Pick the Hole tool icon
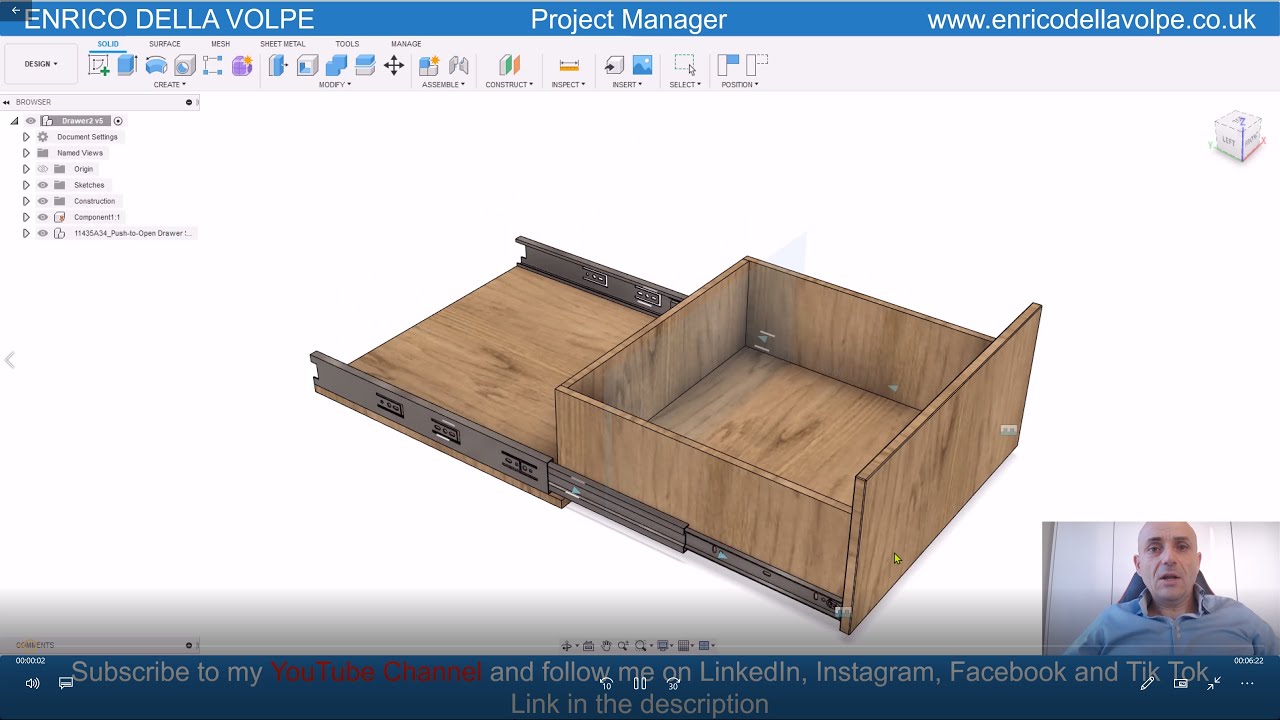 coord(185,66)
